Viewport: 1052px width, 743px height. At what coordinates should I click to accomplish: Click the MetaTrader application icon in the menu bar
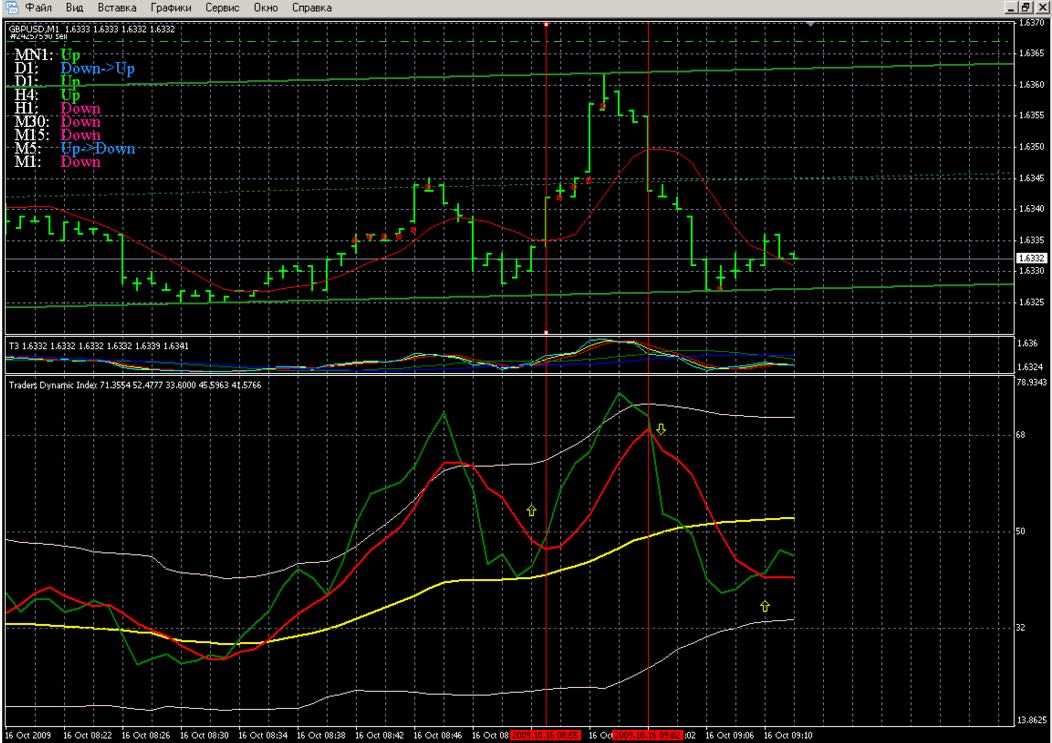(11, 7)
